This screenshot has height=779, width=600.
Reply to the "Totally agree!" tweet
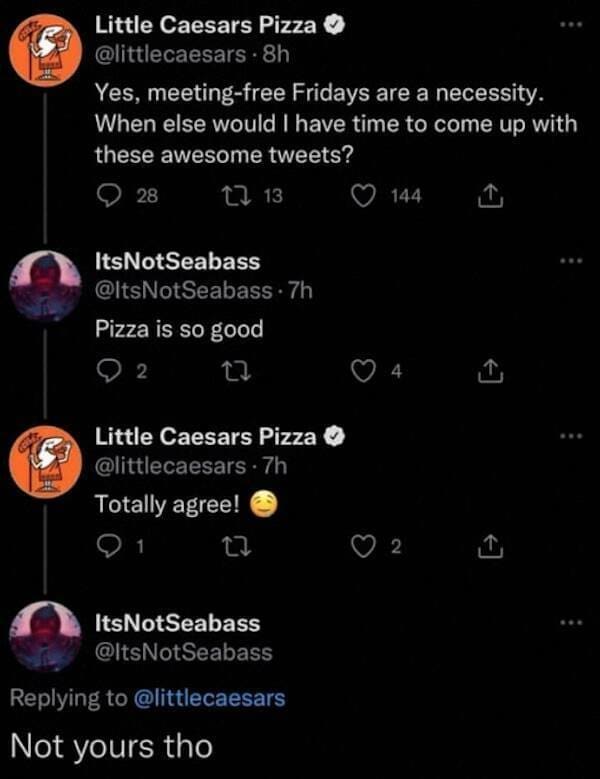click(x=108, y=548)
